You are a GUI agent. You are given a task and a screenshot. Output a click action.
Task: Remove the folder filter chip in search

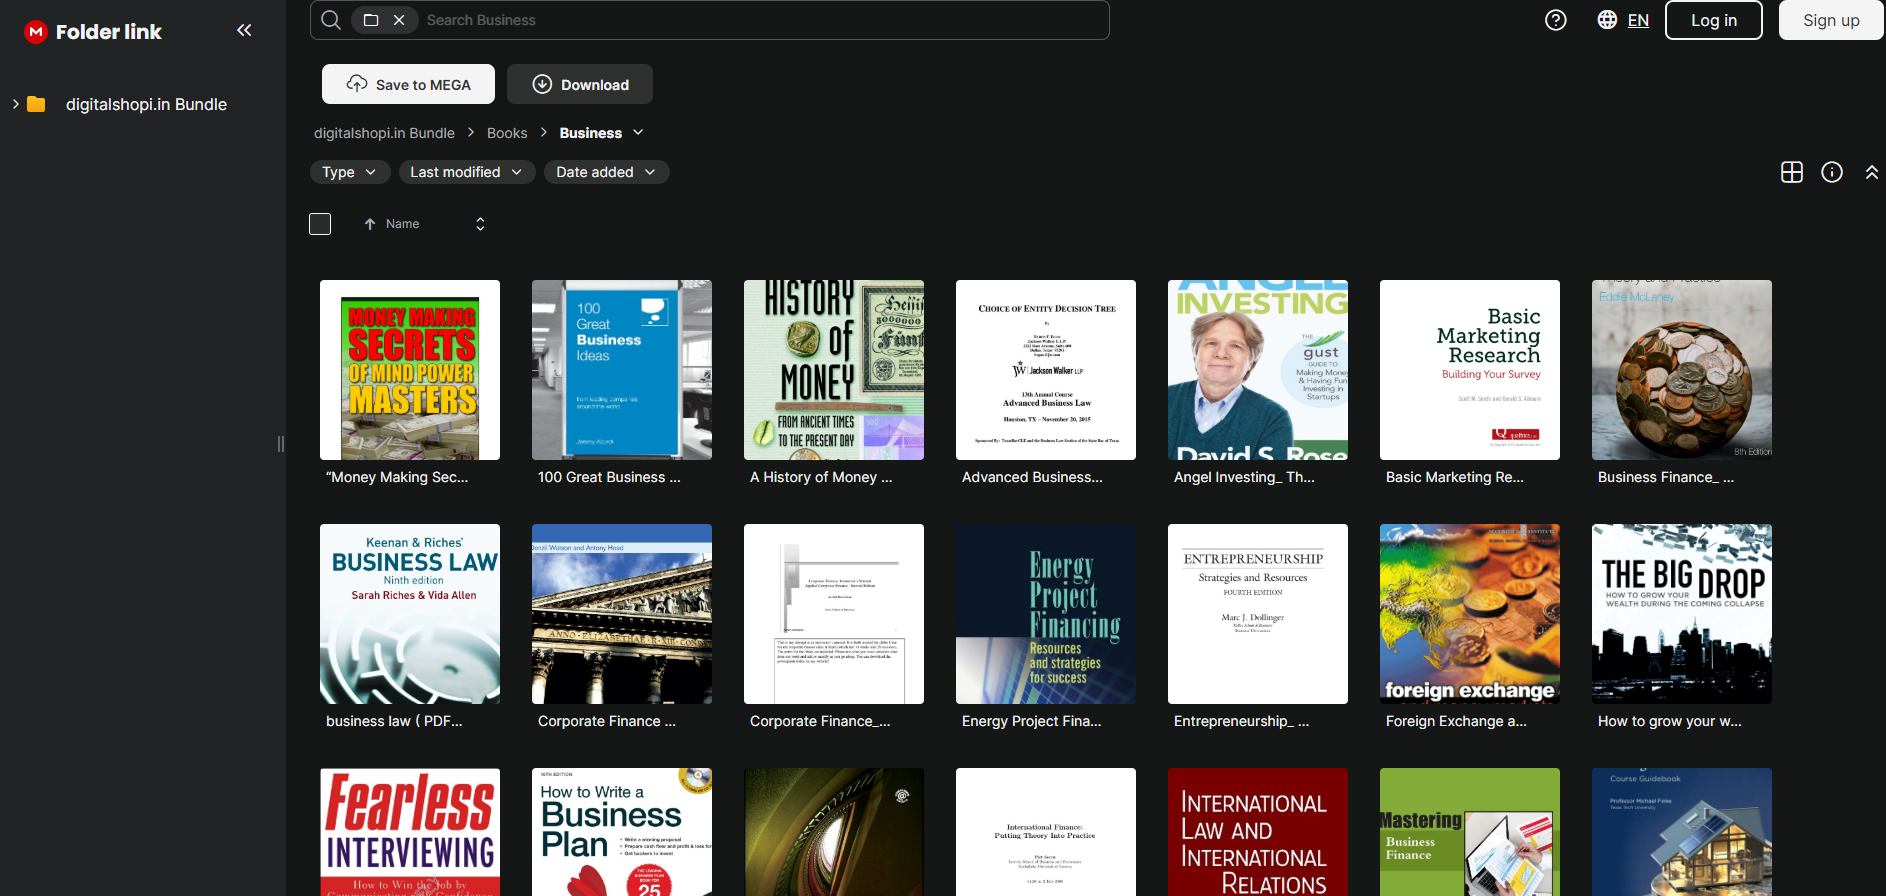[x=399, y=20]
